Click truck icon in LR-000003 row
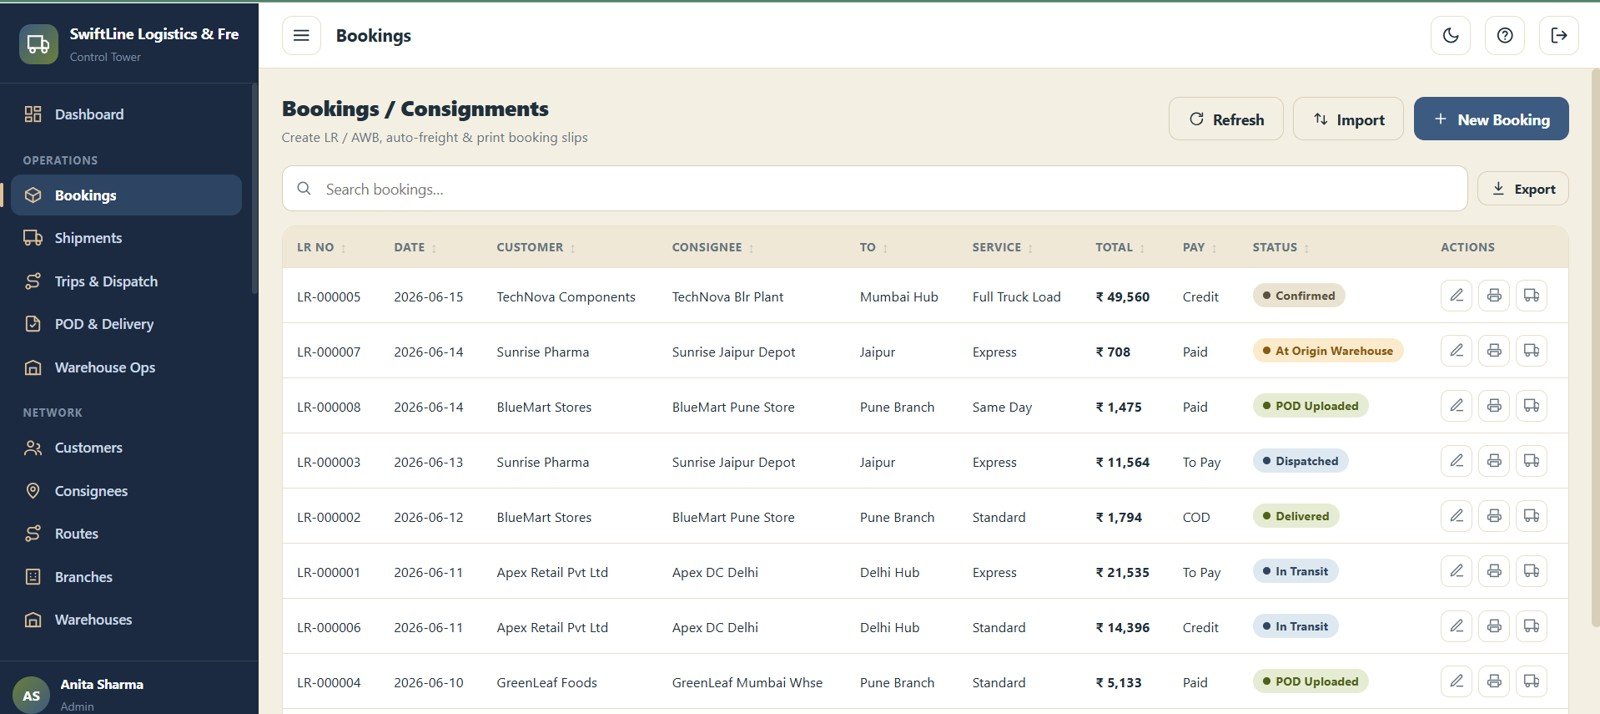Image resolution: width=1600 pixels, height=714 pixels. (1531, 460)
